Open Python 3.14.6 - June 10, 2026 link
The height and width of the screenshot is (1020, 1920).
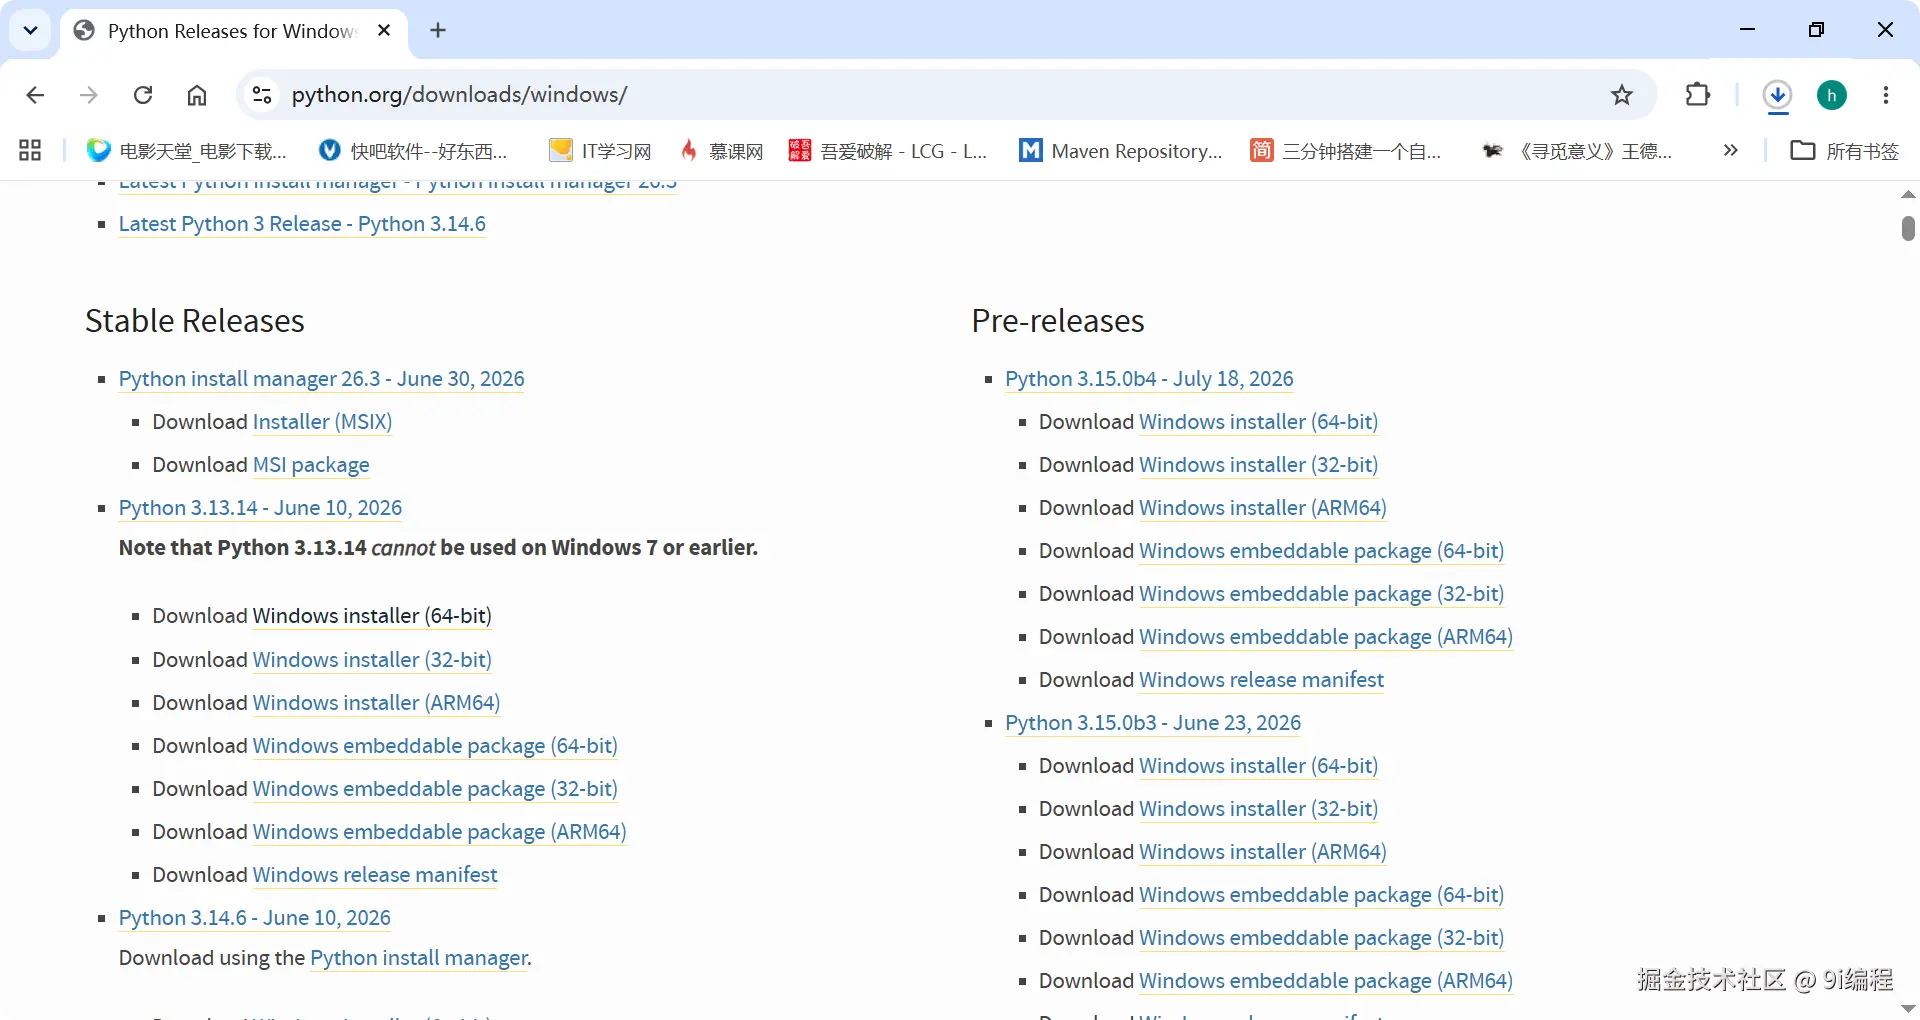[x=254, y=918]
